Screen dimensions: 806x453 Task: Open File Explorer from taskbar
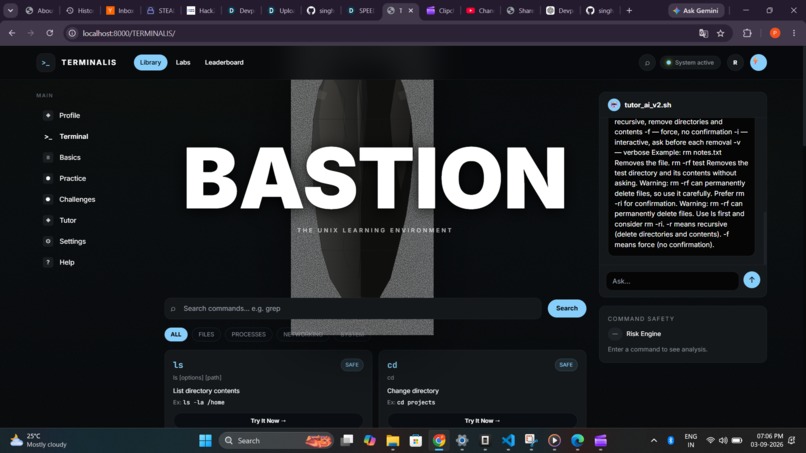pyautogui.click(x=393, y=441)
